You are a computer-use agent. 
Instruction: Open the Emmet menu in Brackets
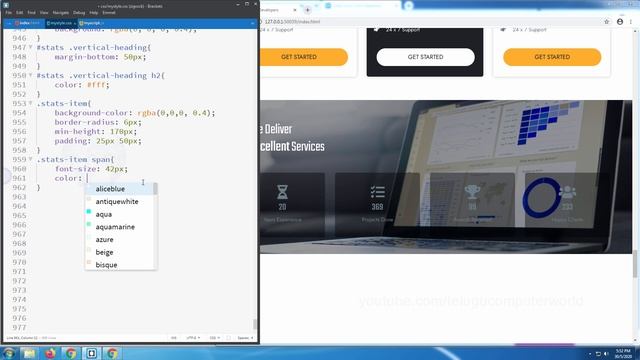[x=109, y=13]
